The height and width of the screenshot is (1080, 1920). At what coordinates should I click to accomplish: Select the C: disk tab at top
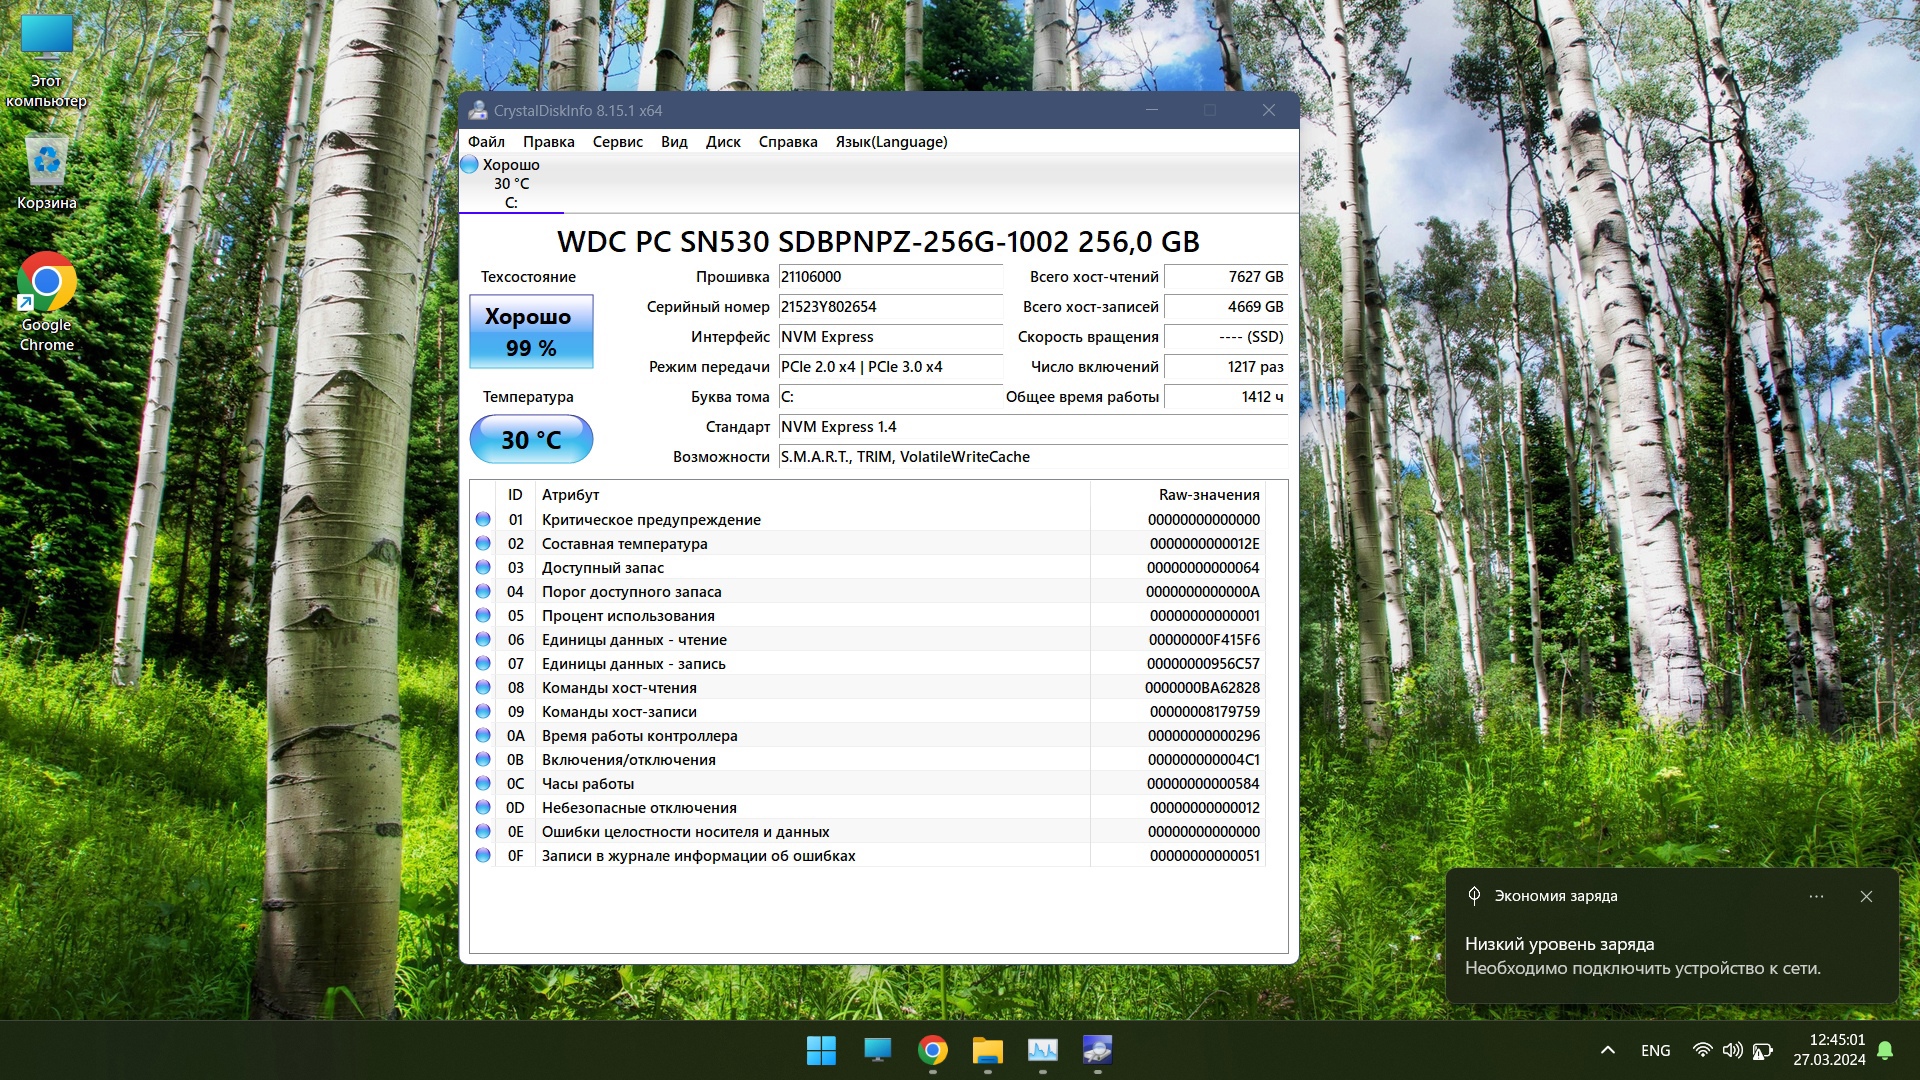(511, 184)
